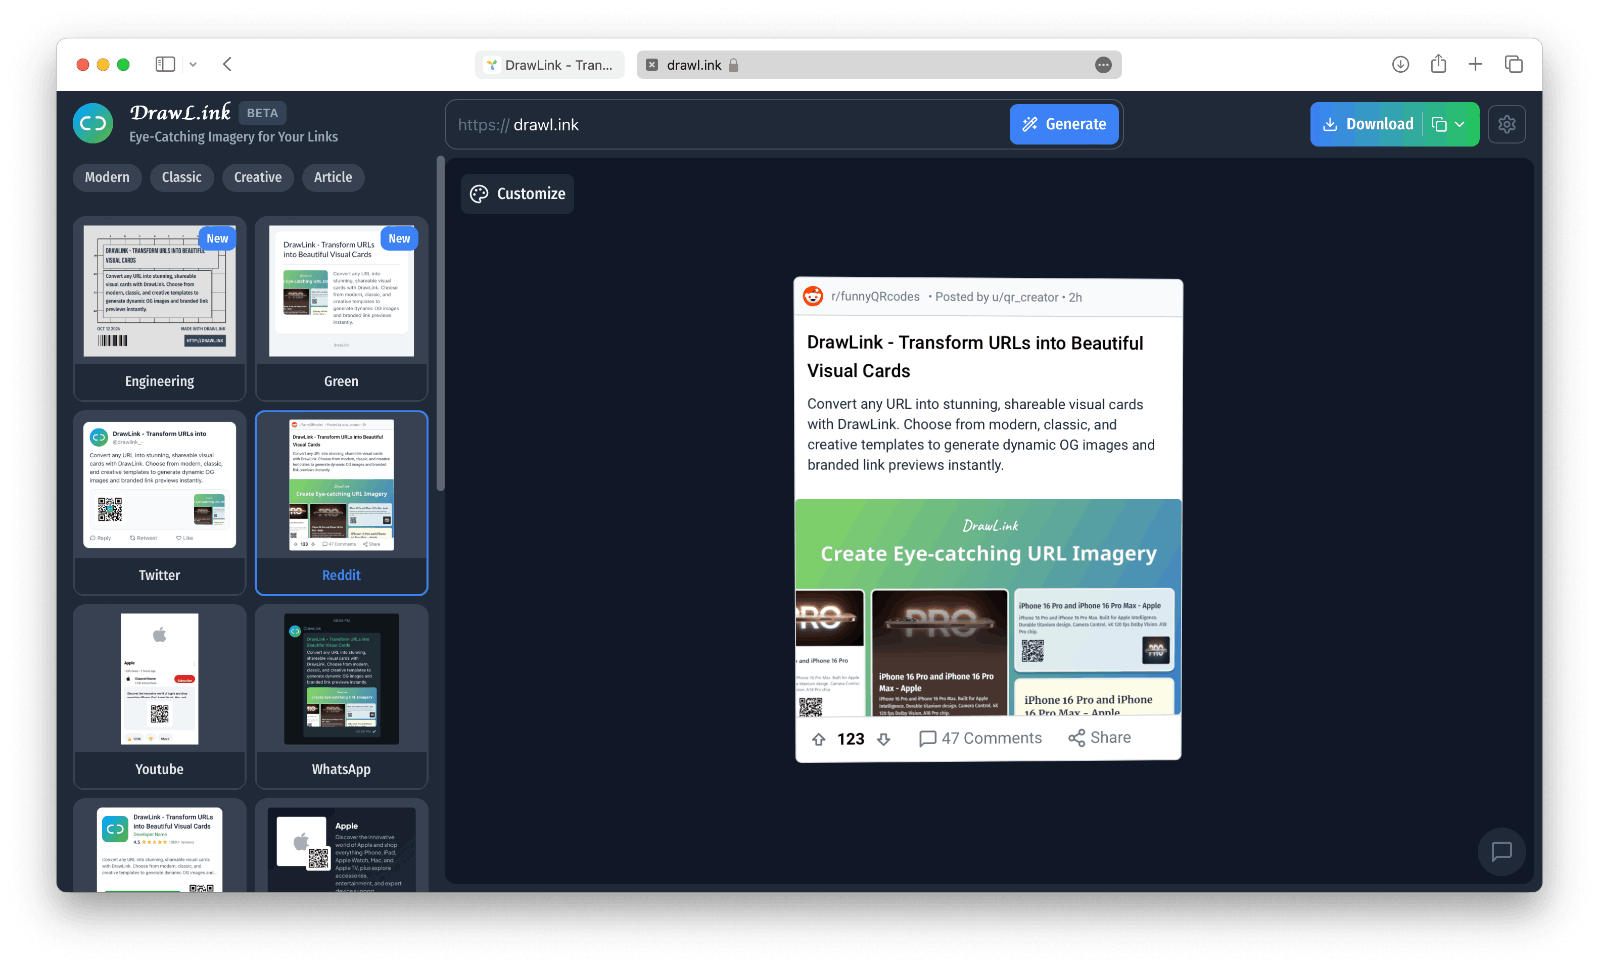Click the copy image icon beside Download

tap(1439, 124)
